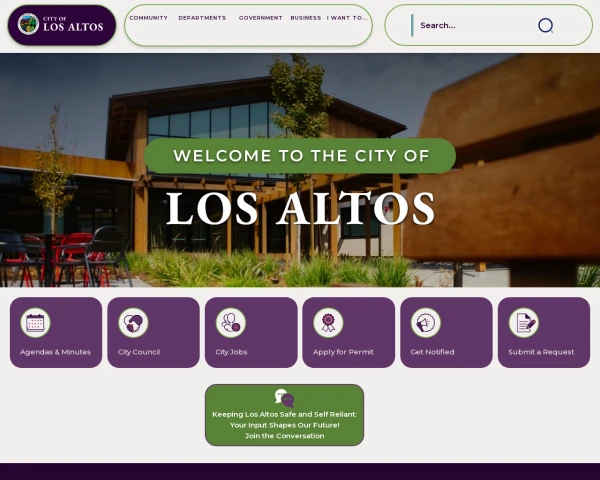600x480 pixels.
Task: Open the Get Notified label link
Action: 432,352
